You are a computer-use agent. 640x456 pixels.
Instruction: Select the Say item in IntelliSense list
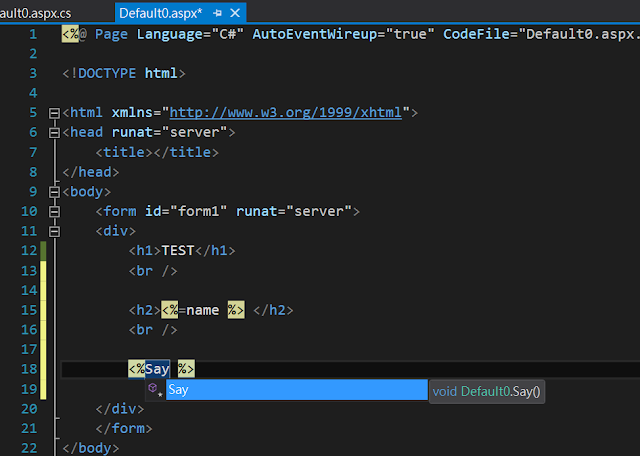[297, 389]
